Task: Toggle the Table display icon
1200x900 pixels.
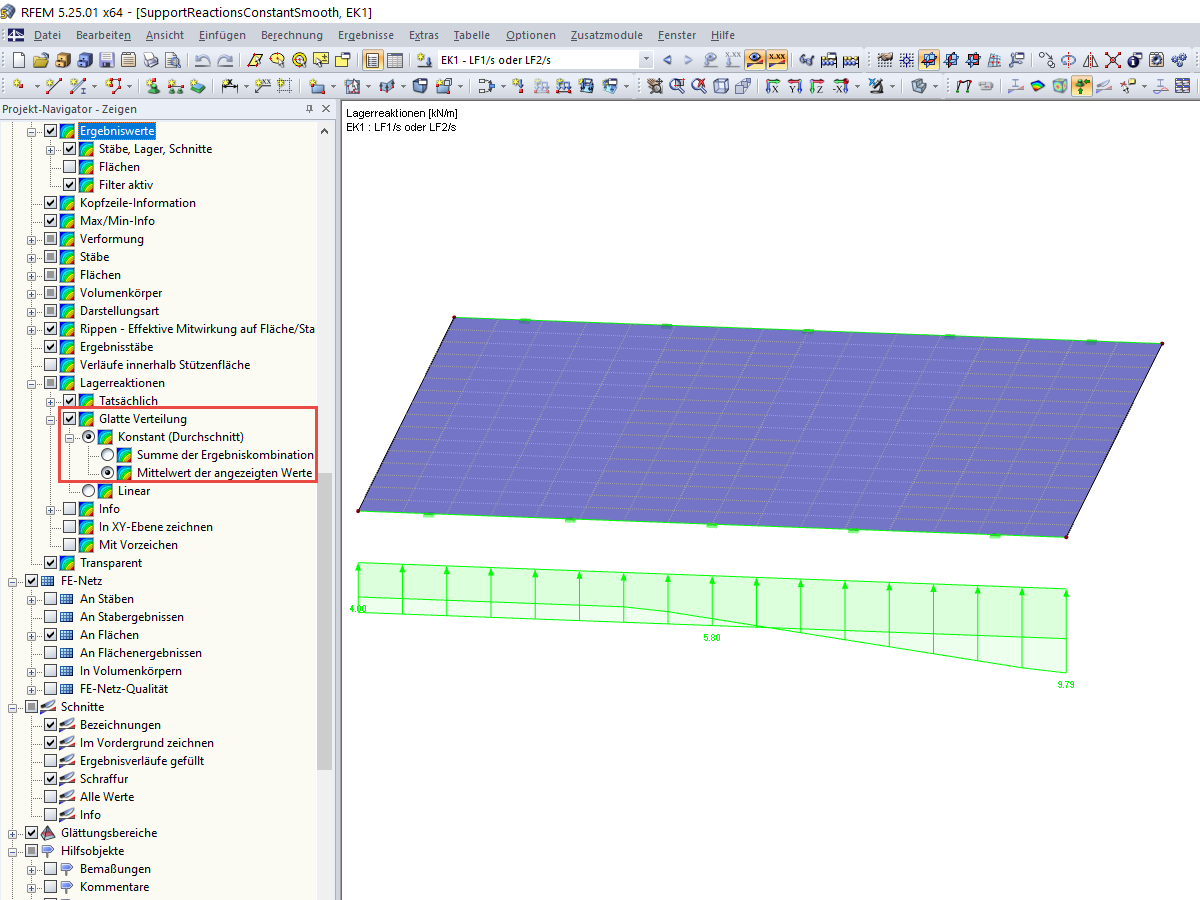Action: [x=395, y=60]
